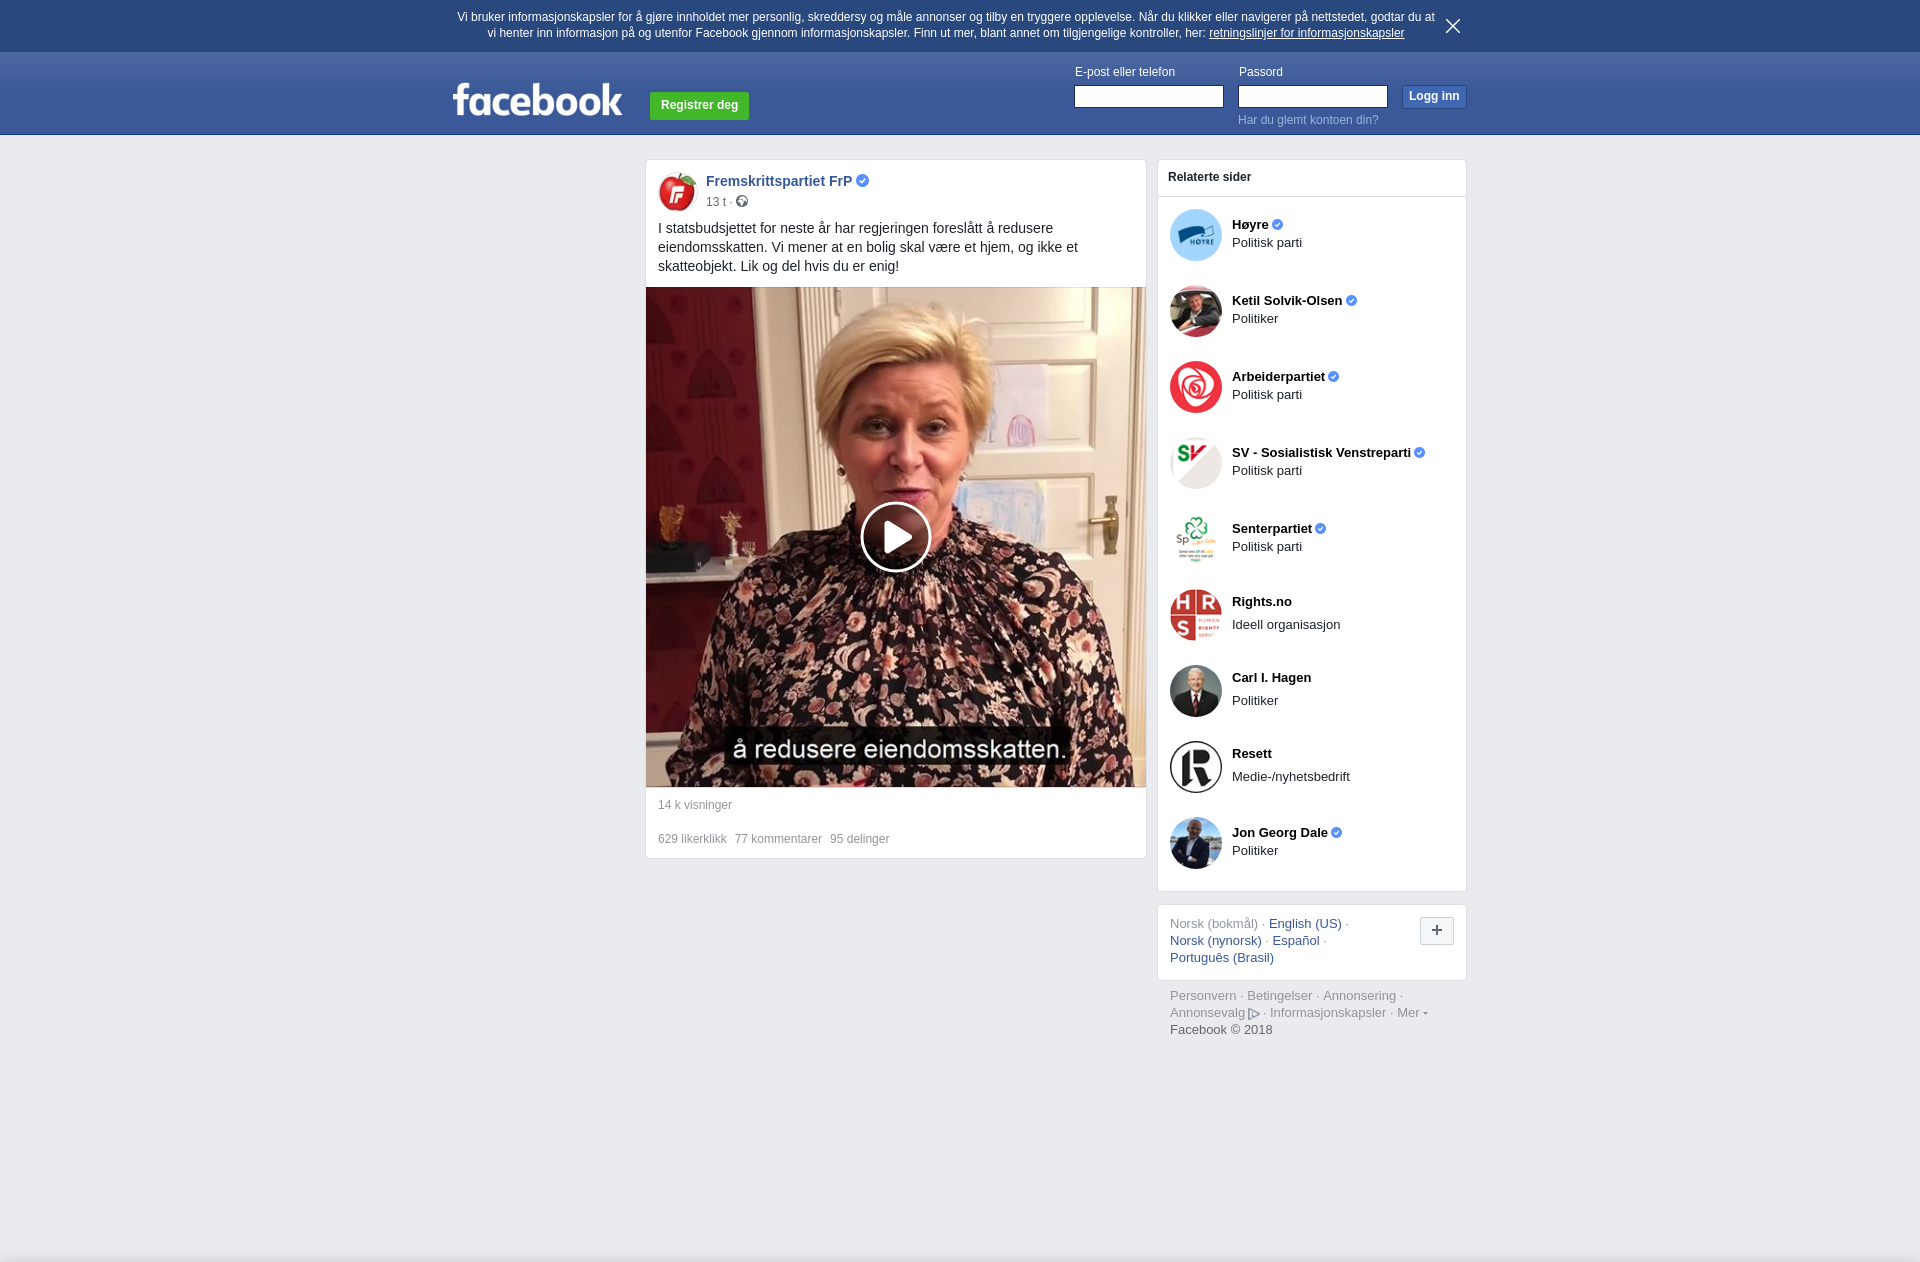The width and height of the screenshot is (1920, 1262).
Task: Open Carl I. Hagen page link
Action: click(x=1271, y=678)
